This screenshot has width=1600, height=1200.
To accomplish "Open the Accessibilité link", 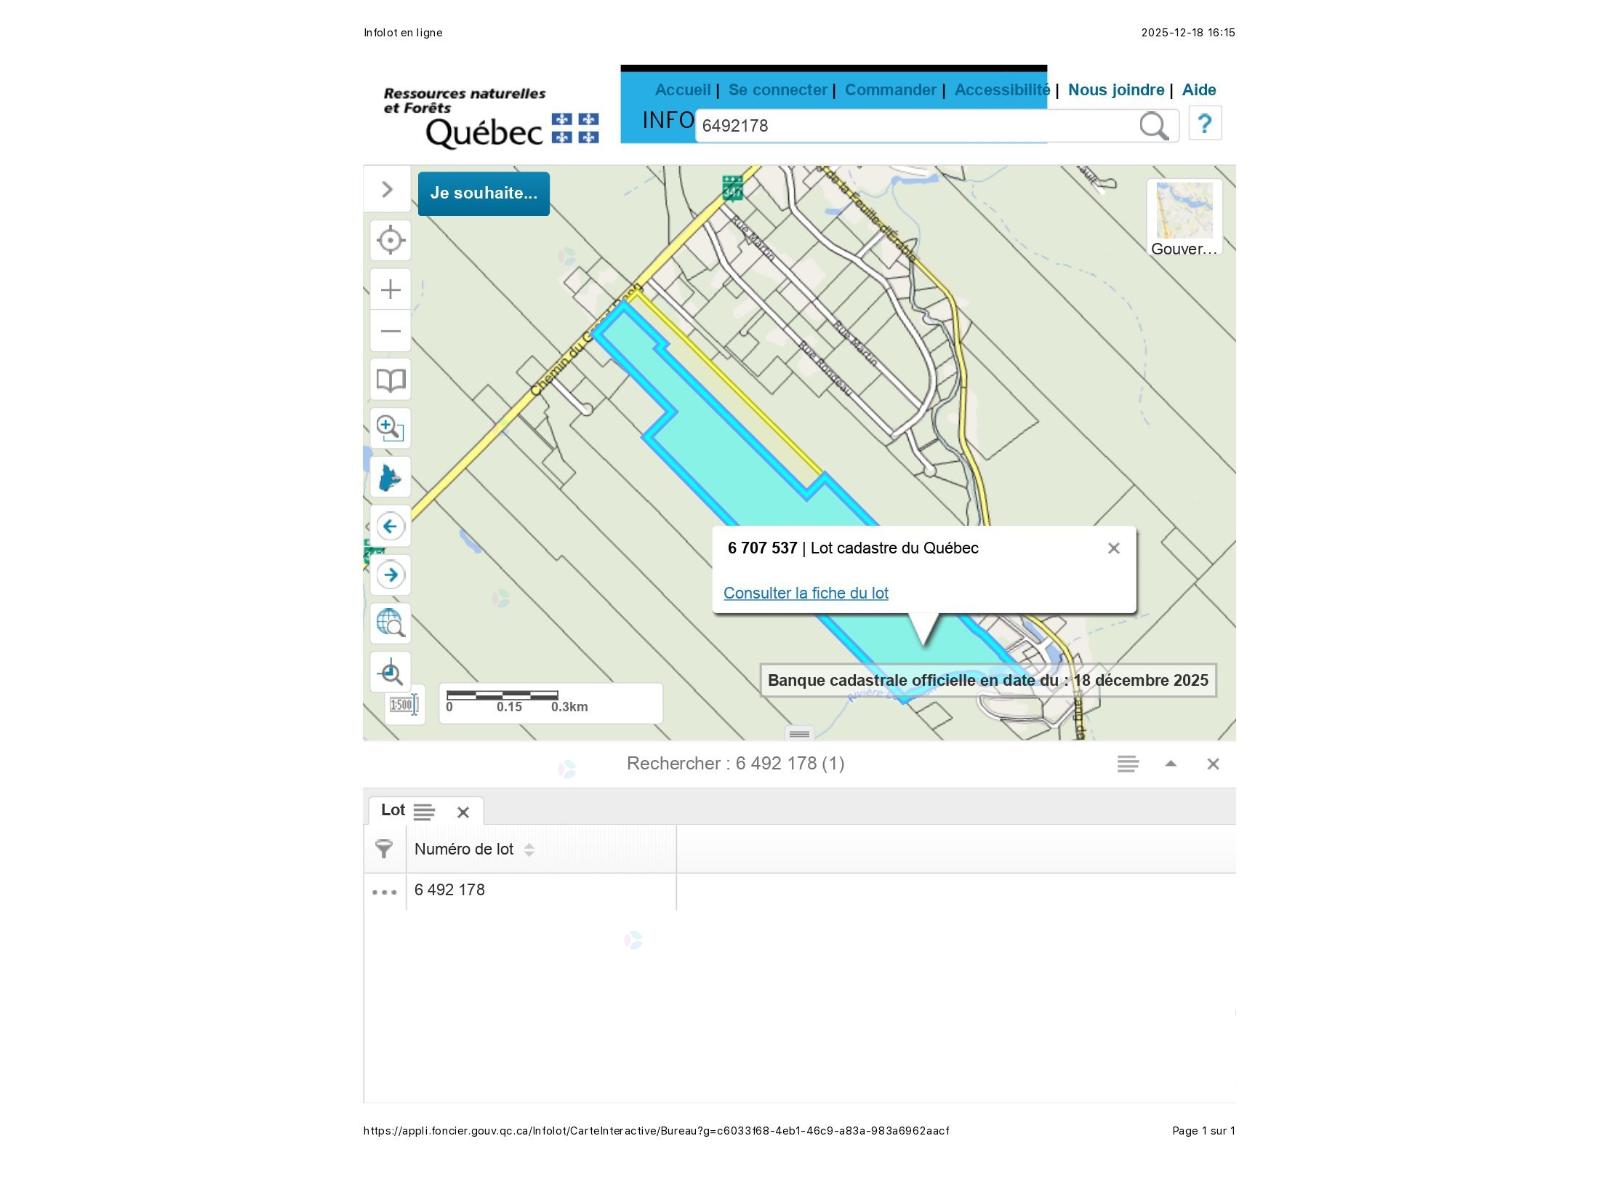I will pyautogui.click(x=1002, y=90).
